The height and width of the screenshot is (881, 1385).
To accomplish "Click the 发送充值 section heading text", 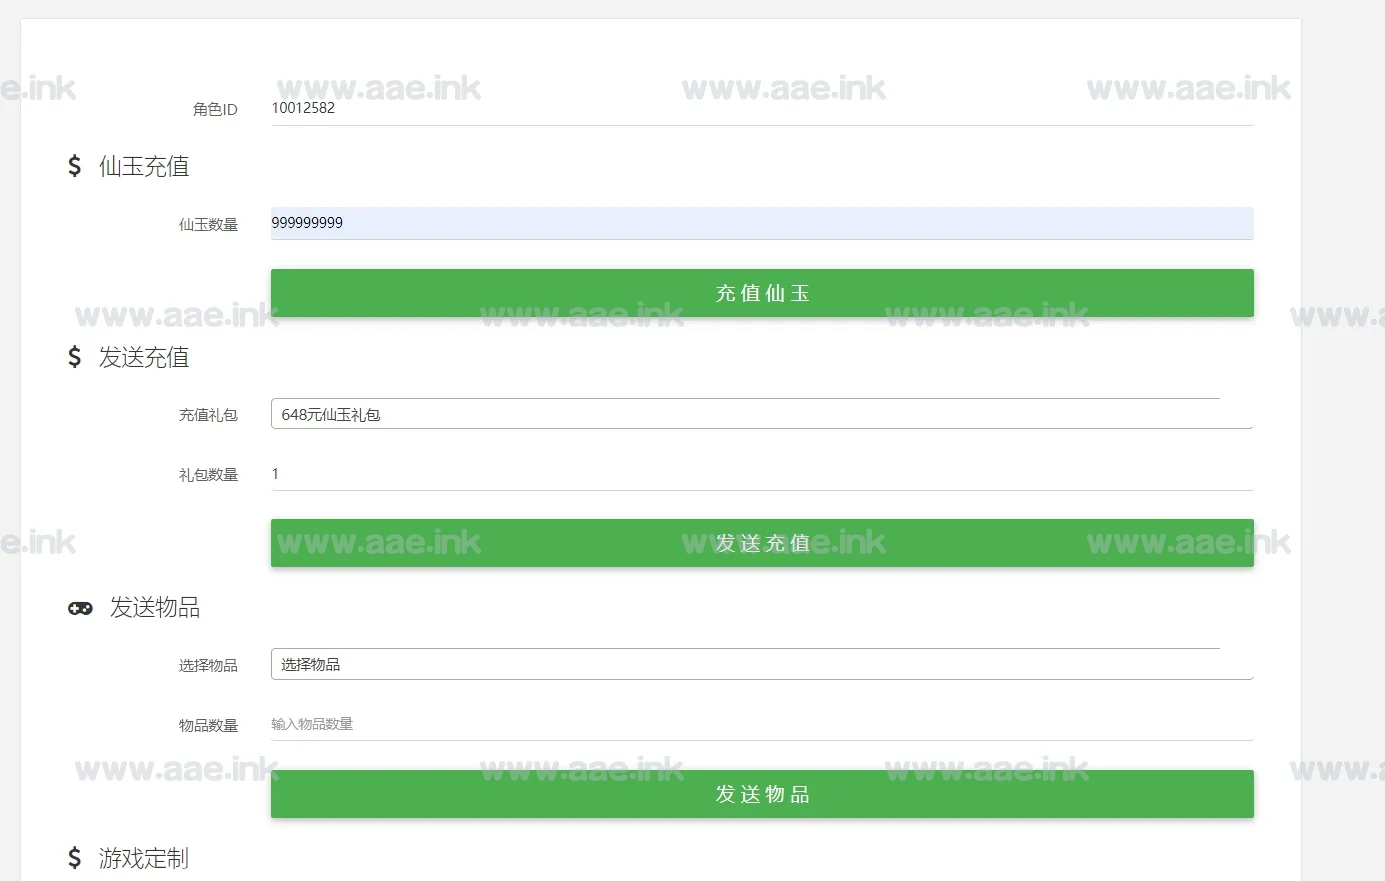I will pos(144,357).
